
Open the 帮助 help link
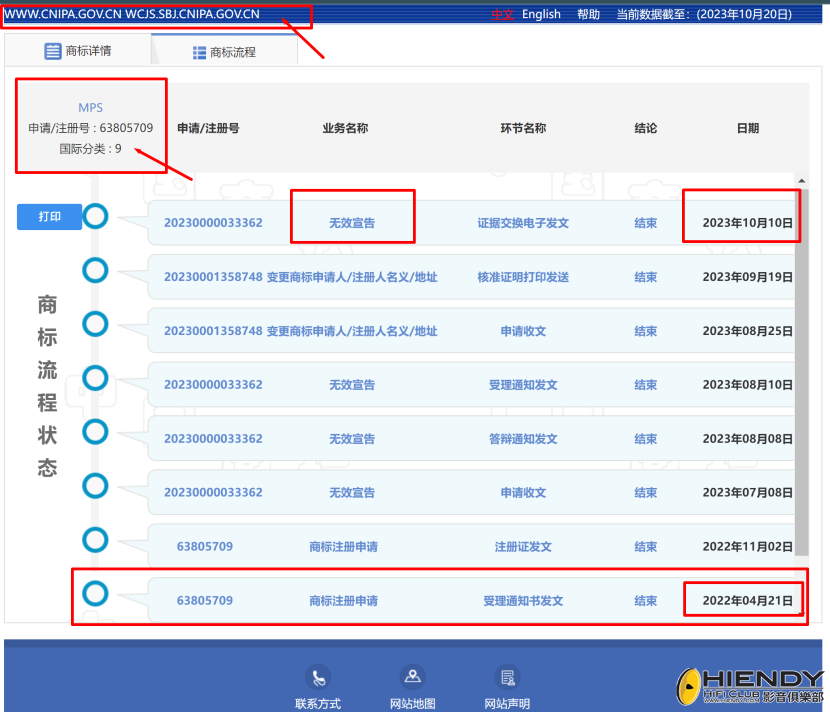588,14
